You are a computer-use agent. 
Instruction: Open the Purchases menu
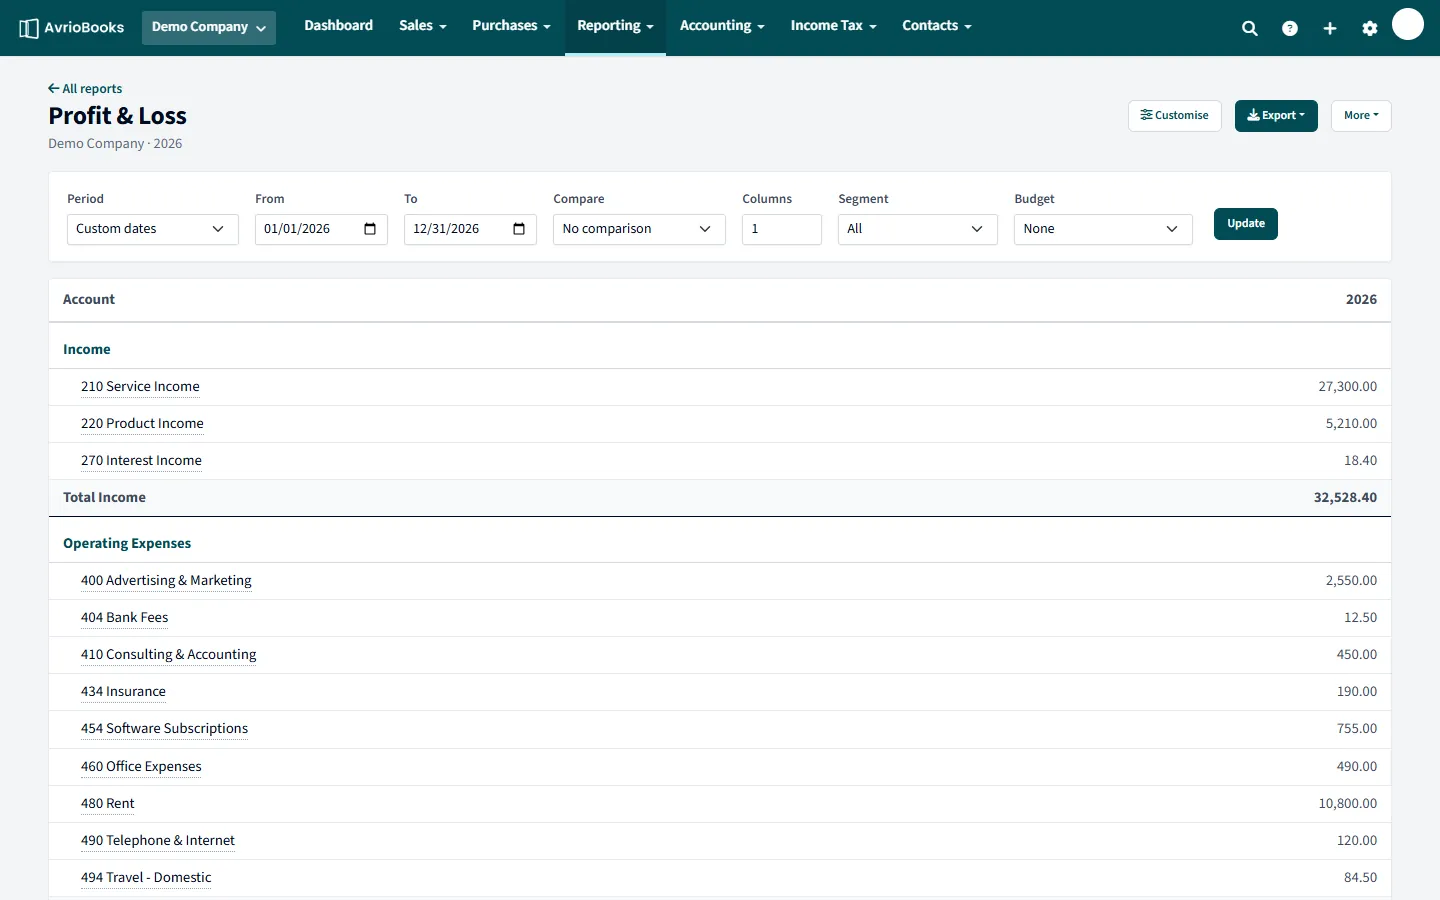512,26
